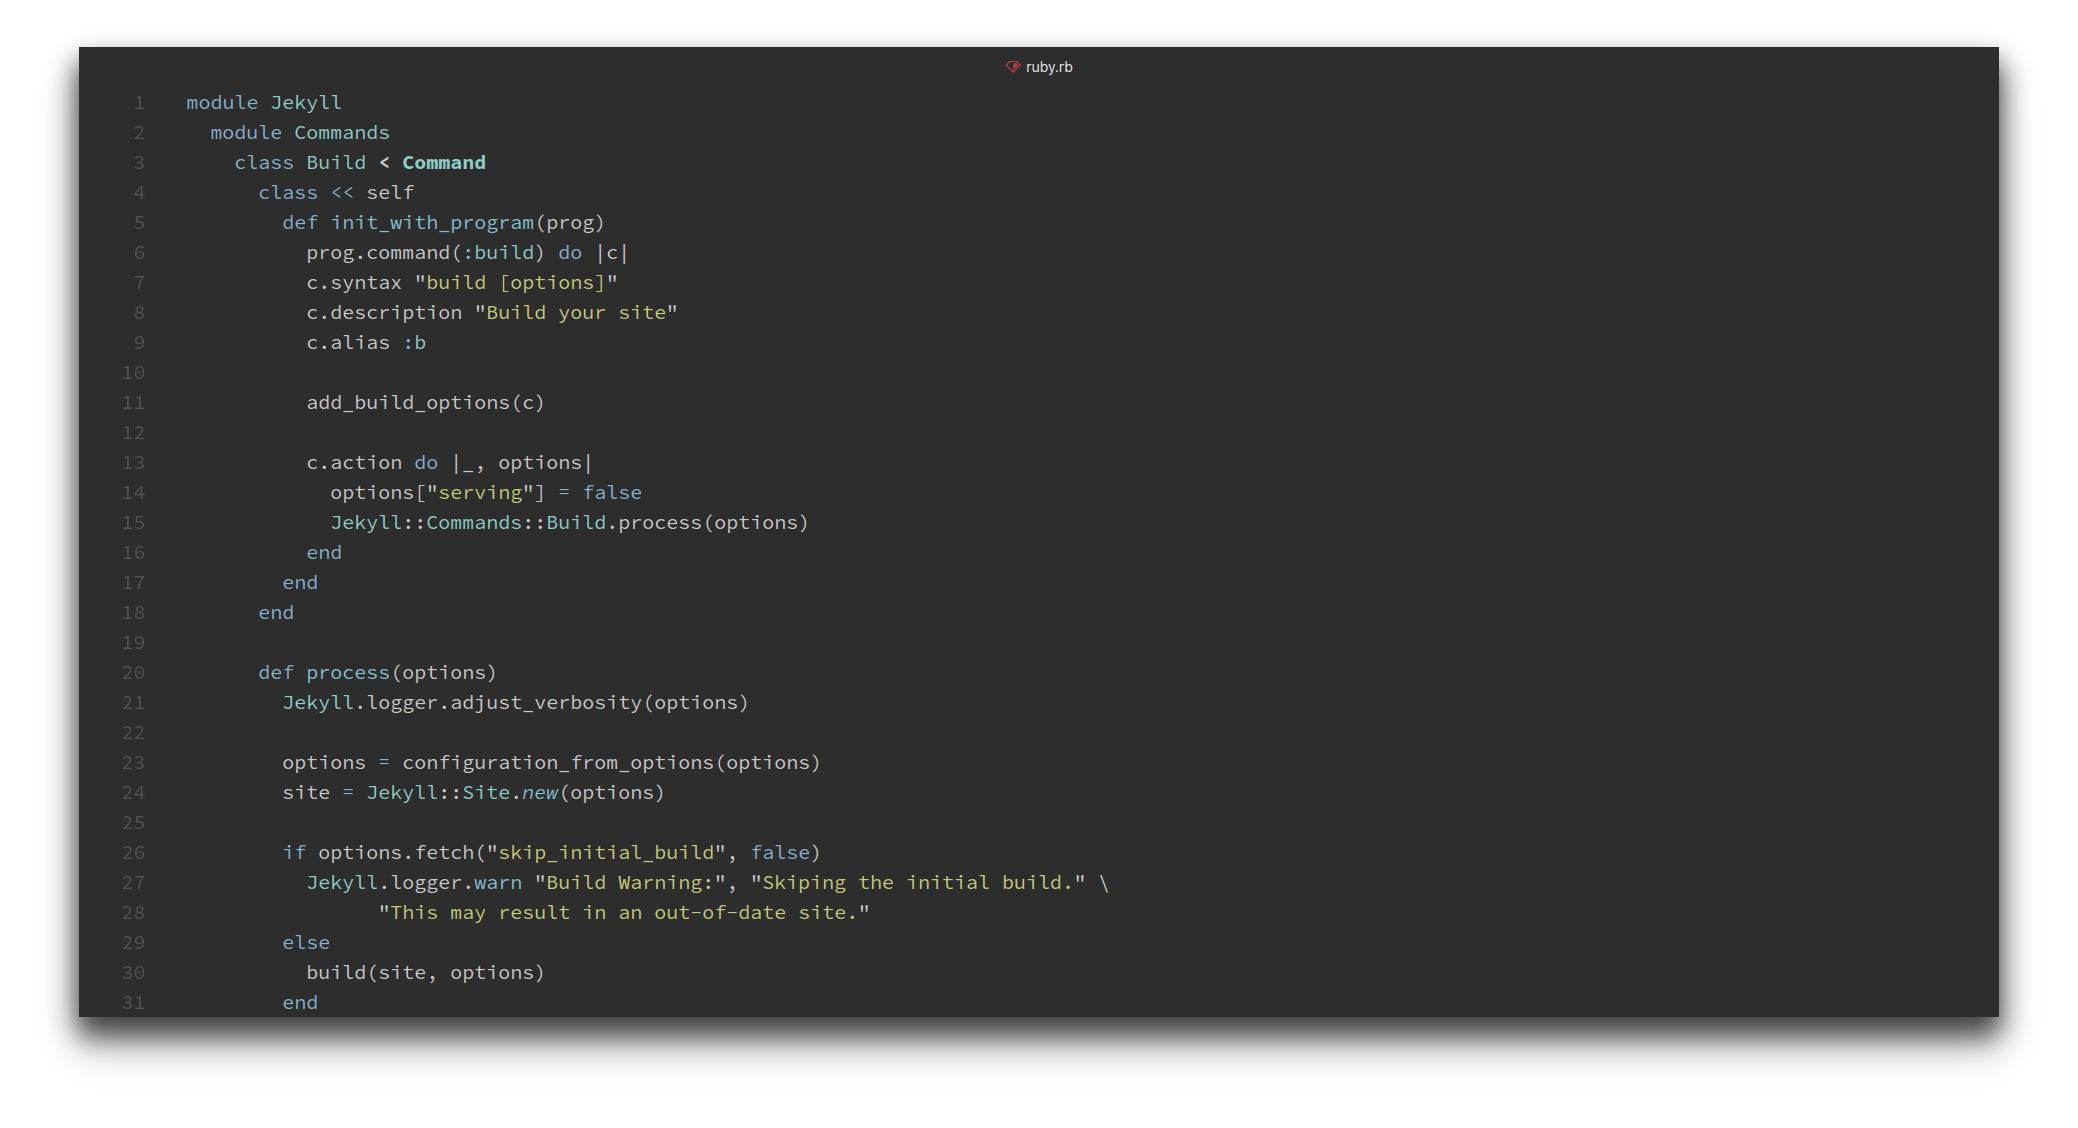Click on adjust_verbosity method call

pos(546,703)
